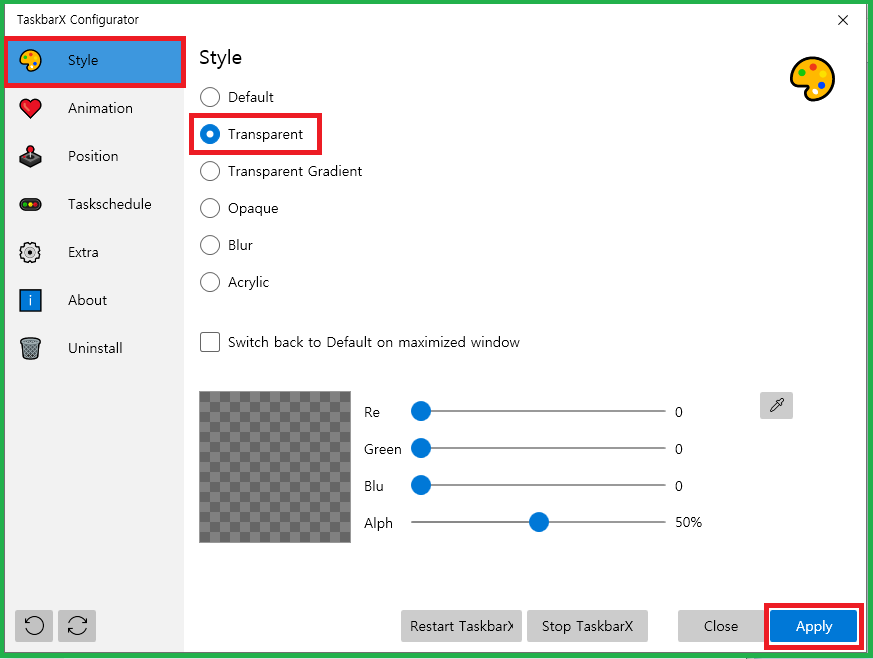Choose the Blur style radio button
The image size is (873, 659).
[x=210, y=245]
